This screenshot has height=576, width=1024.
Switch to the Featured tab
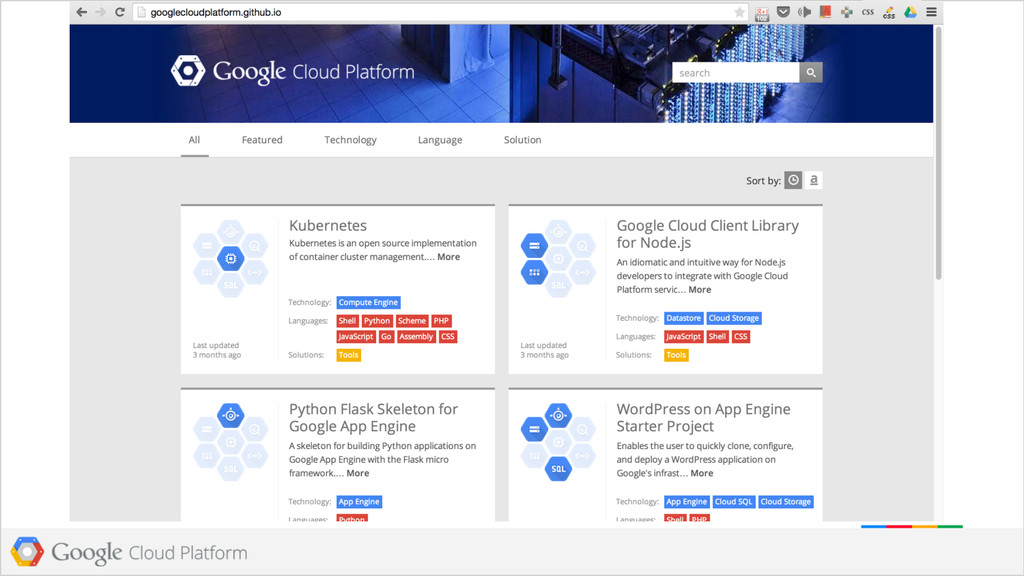[x=262, y=140]
